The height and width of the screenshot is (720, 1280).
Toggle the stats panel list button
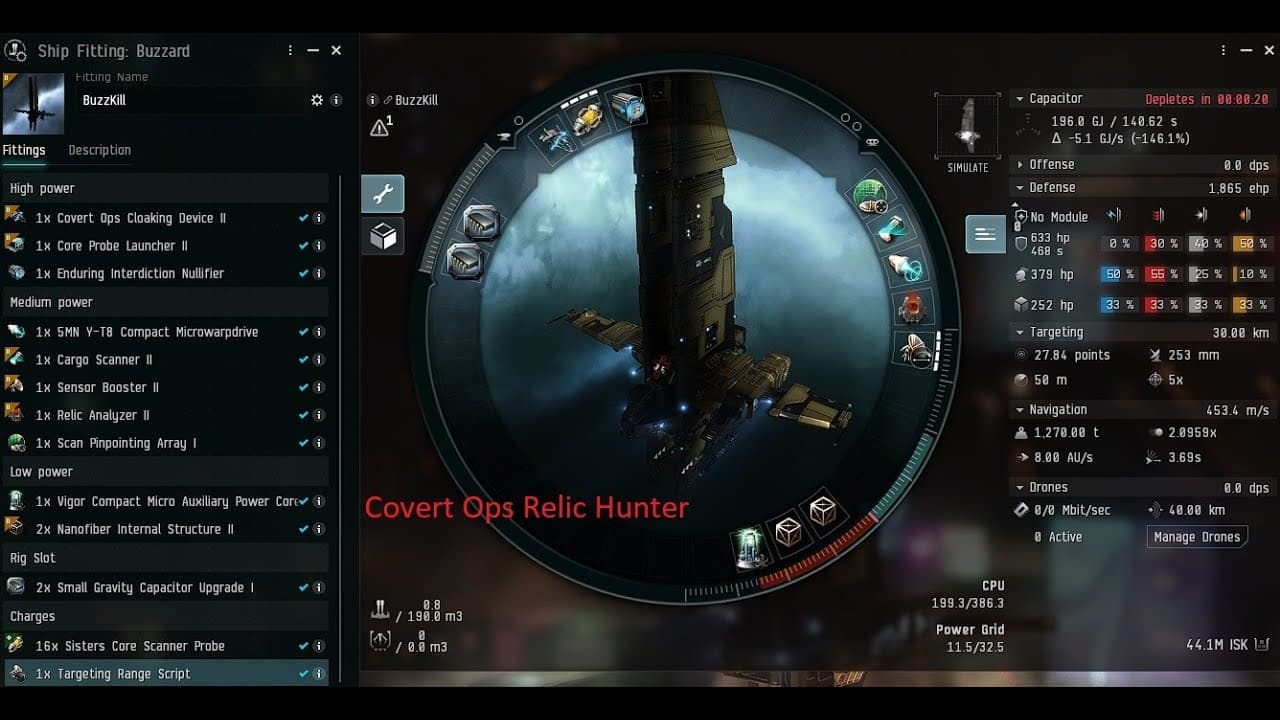pyautogui.click(x=985, y=234)
